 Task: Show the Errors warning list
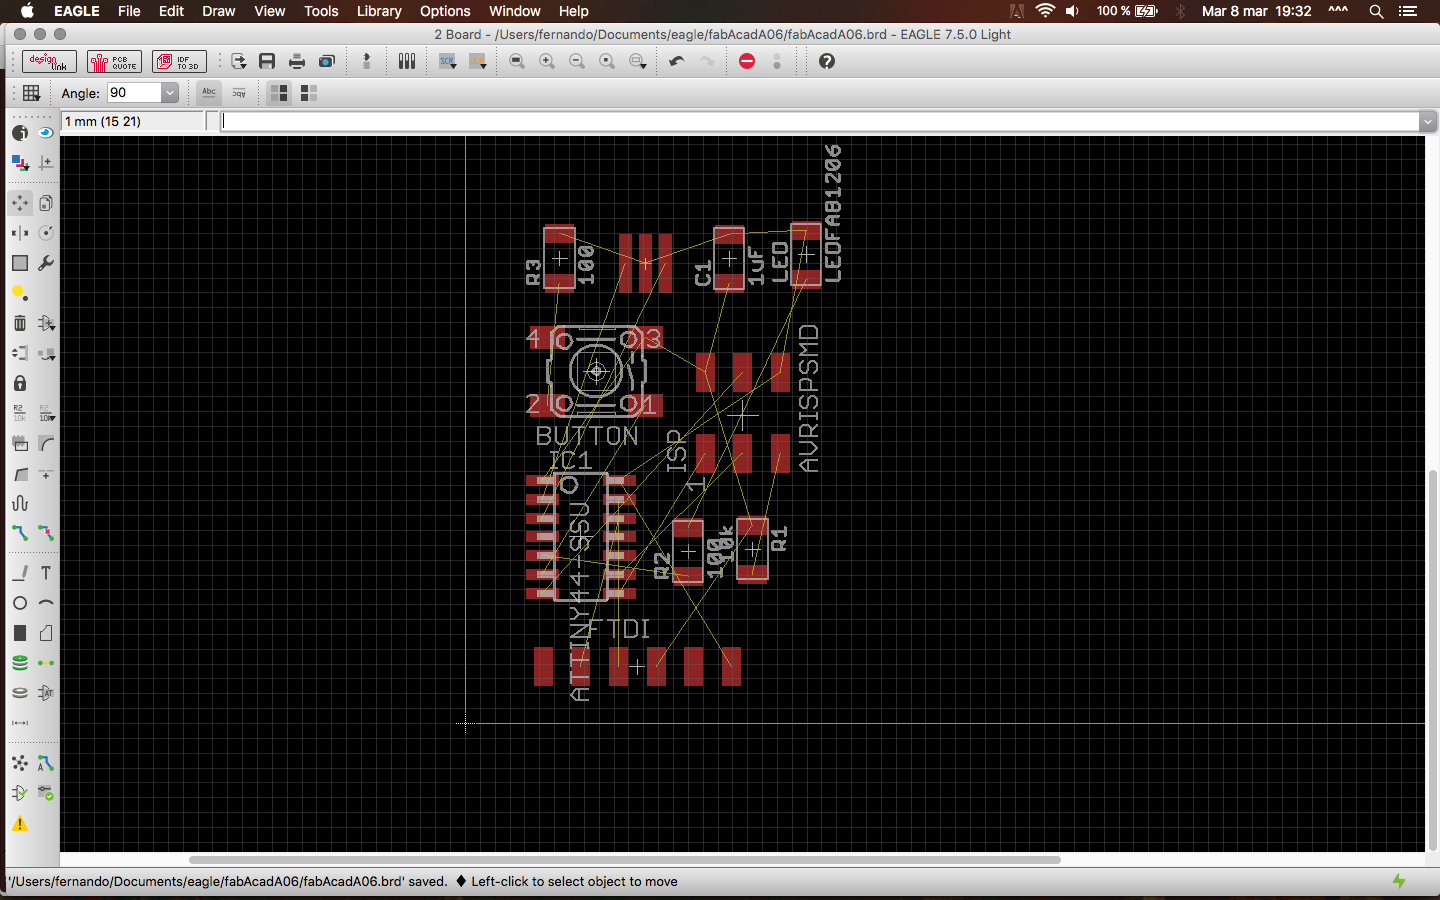[20, 824]
